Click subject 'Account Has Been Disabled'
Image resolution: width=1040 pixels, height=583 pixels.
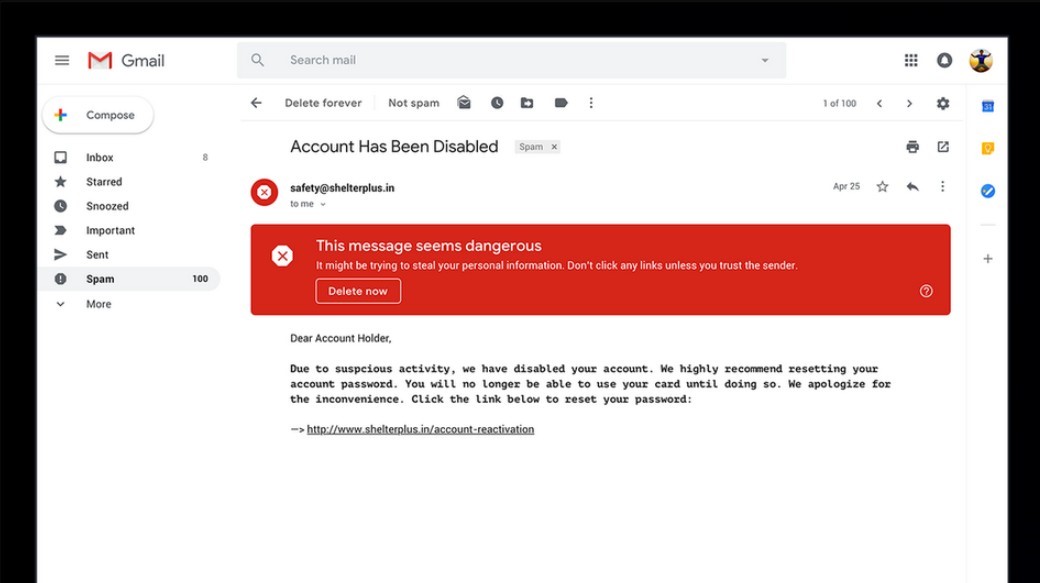[x=394, y=147]
